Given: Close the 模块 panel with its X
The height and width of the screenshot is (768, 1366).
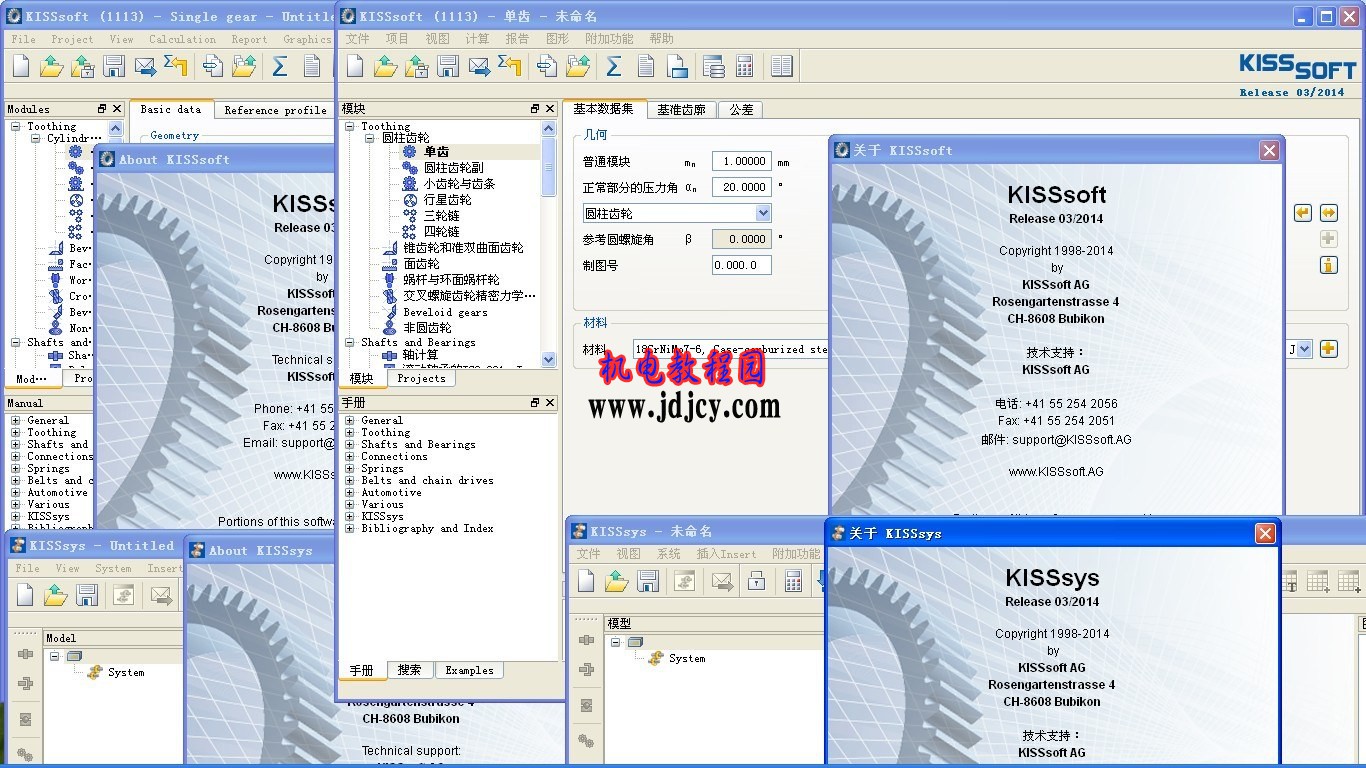Looking at the screenshot, I should pos(551,109).
